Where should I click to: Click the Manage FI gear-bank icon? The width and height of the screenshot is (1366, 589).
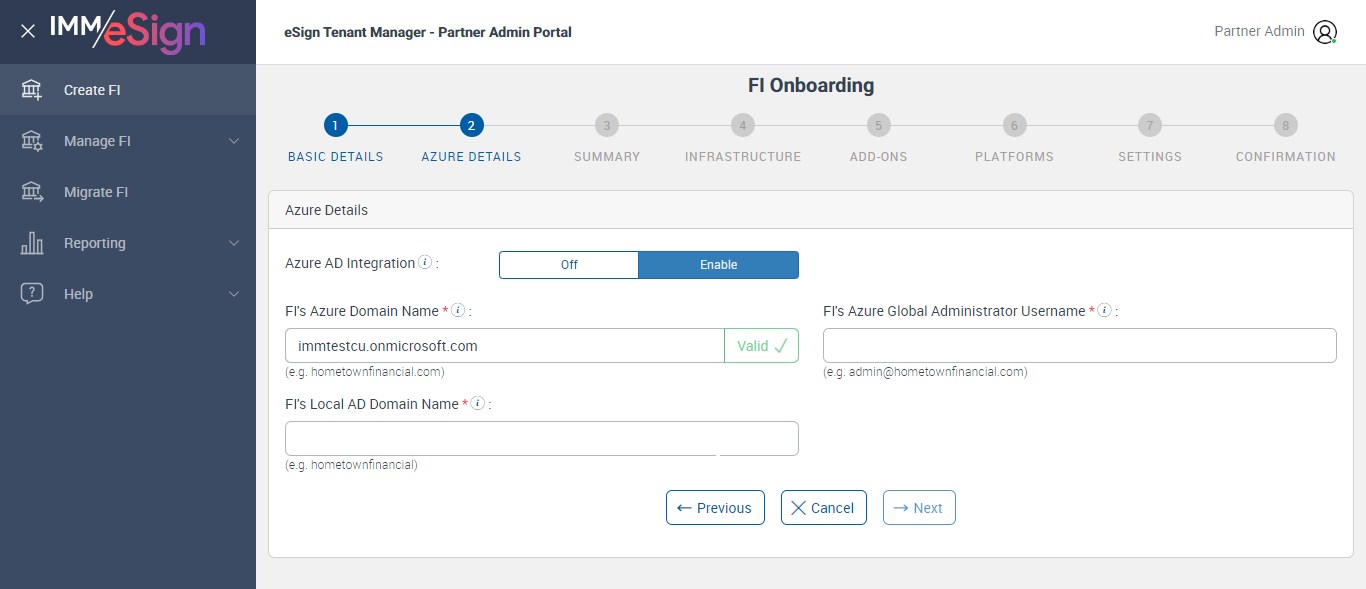click(x=32, y=141)
